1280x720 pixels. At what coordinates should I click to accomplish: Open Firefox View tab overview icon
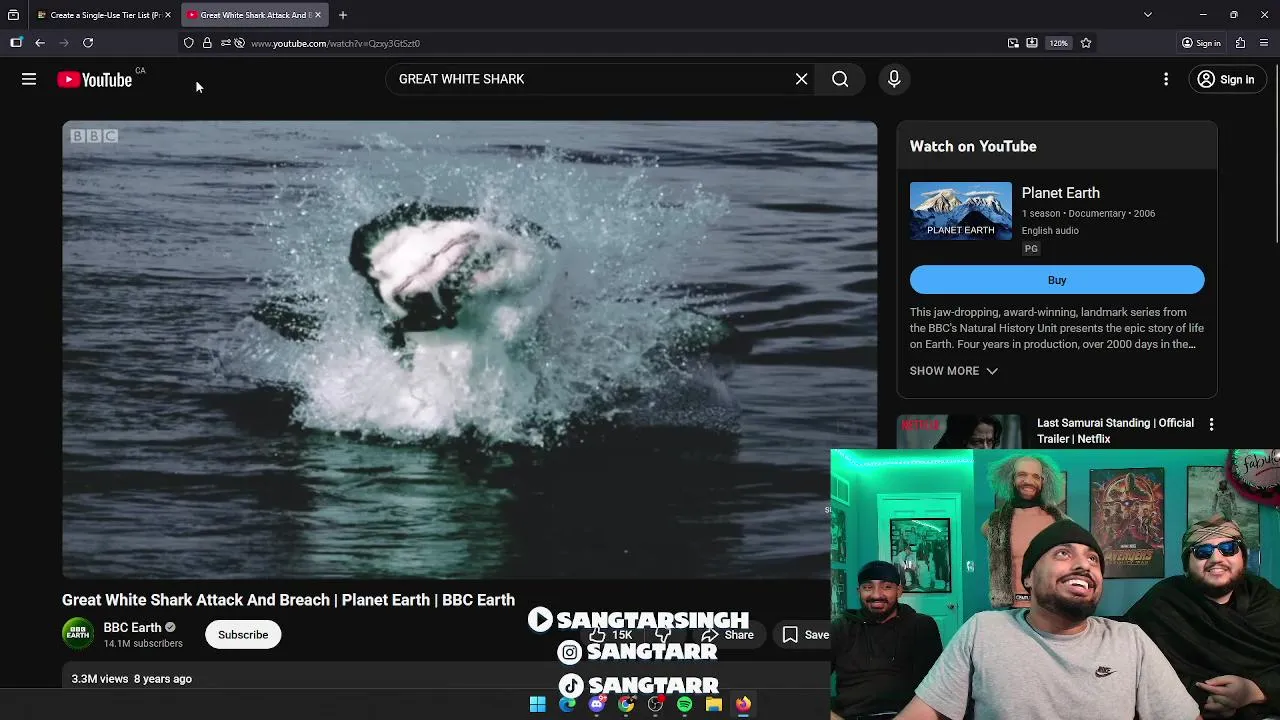click(x=13, y=15)
